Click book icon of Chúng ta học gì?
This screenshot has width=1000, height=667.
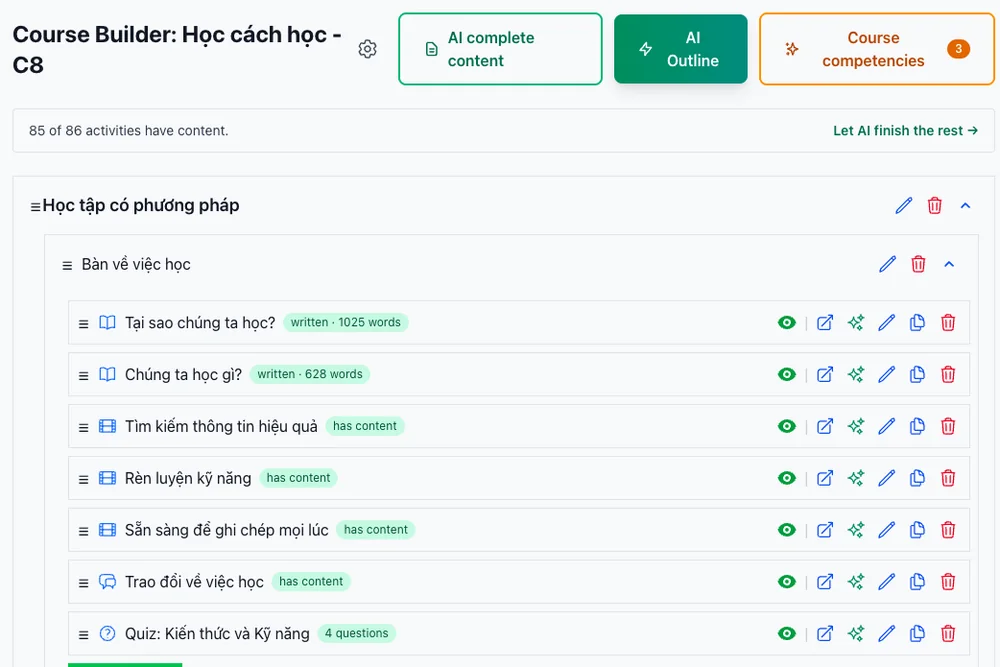[108, 374]
